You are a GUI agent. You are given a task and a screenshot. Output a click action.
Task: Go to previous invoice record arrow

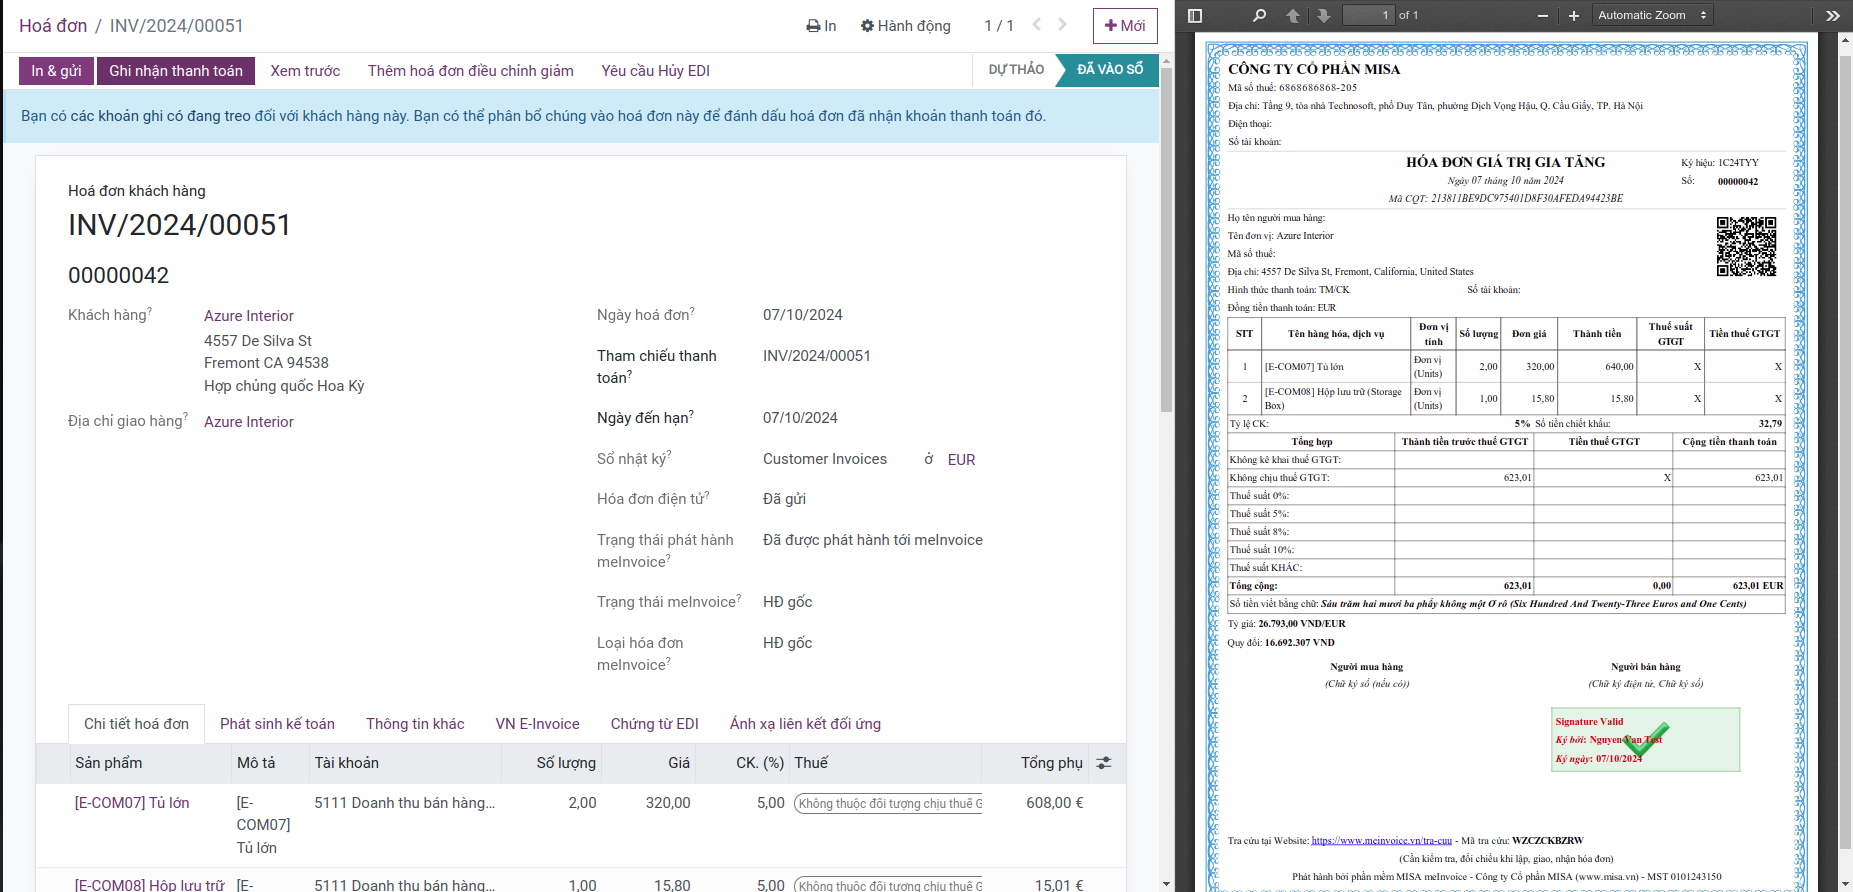1036,25
